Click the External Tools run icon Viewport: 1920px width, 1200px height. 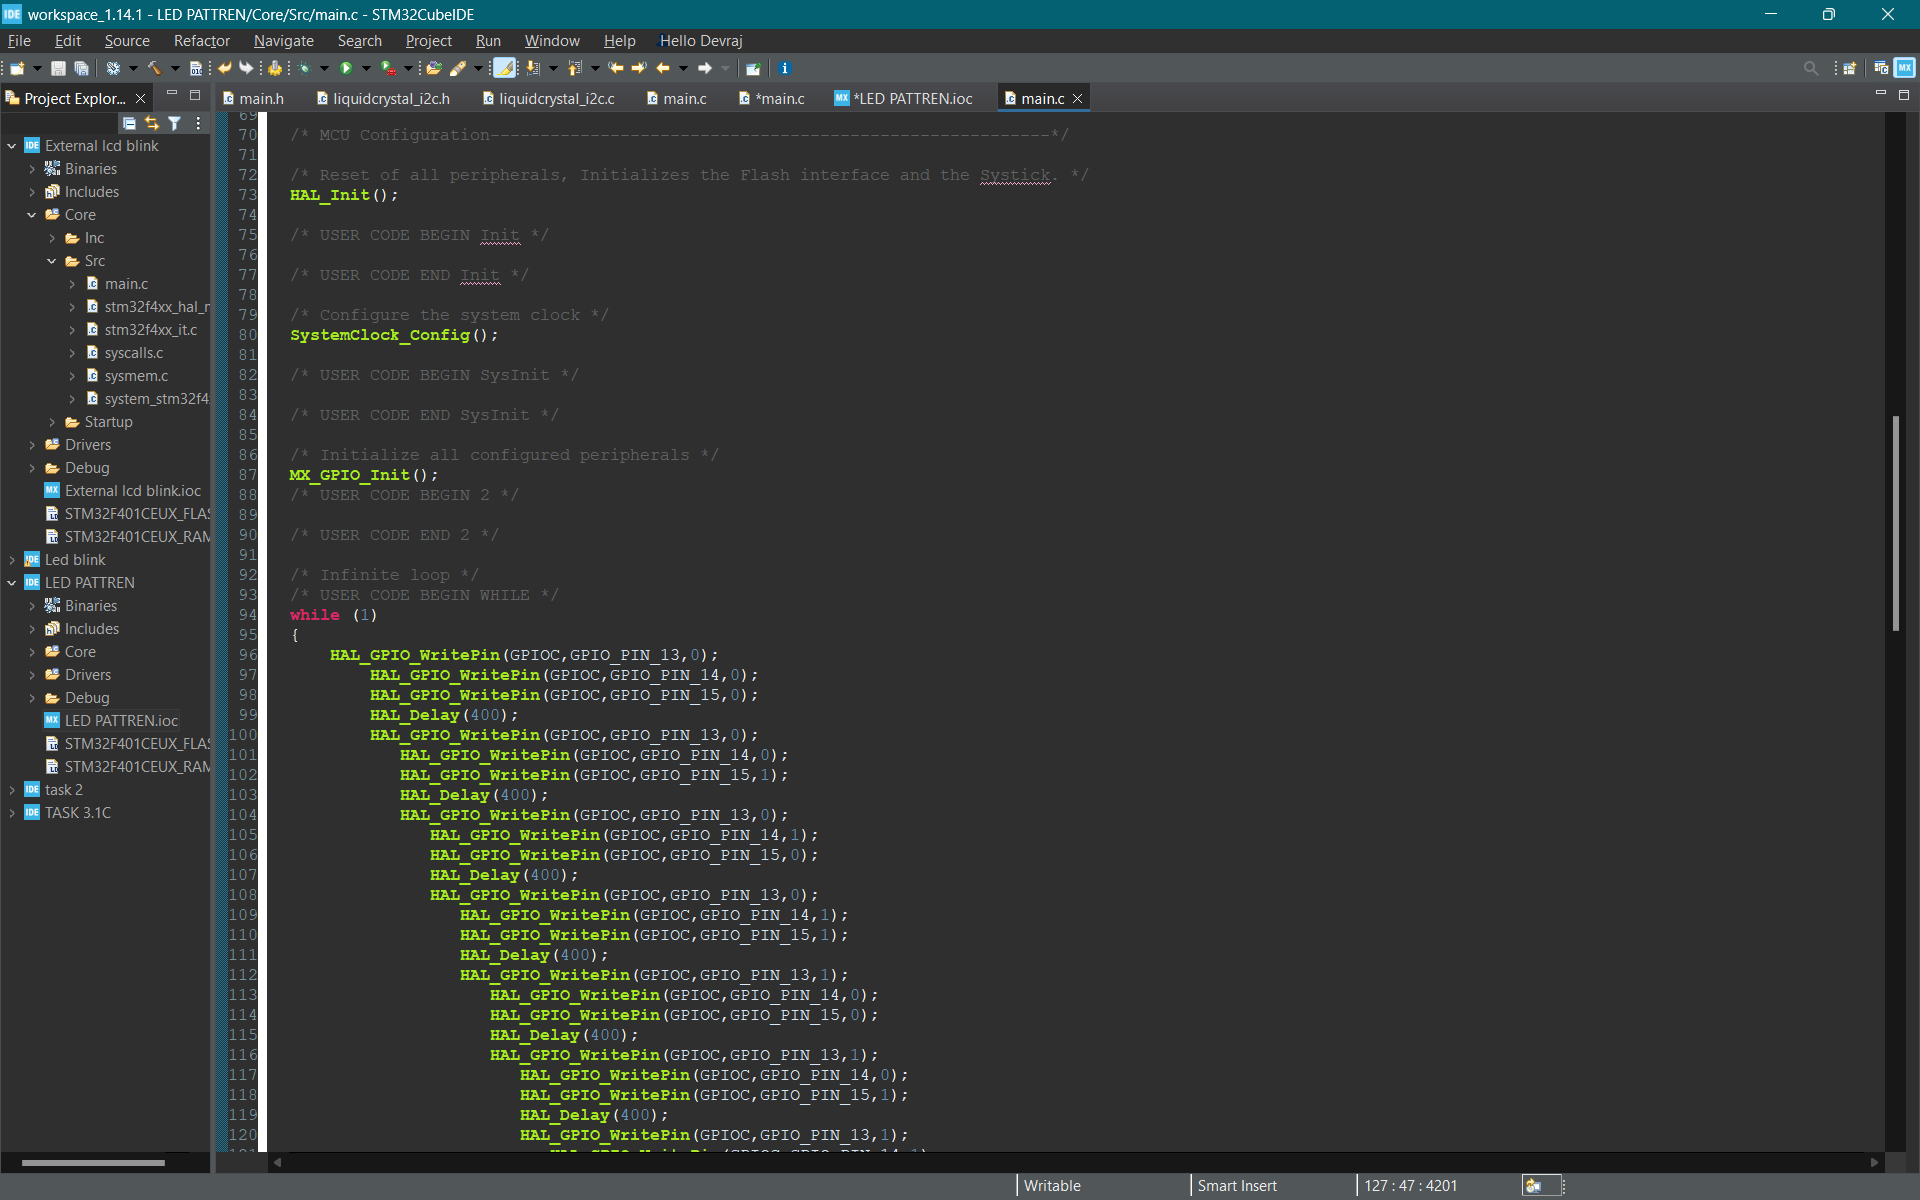[x=388, y=68]
